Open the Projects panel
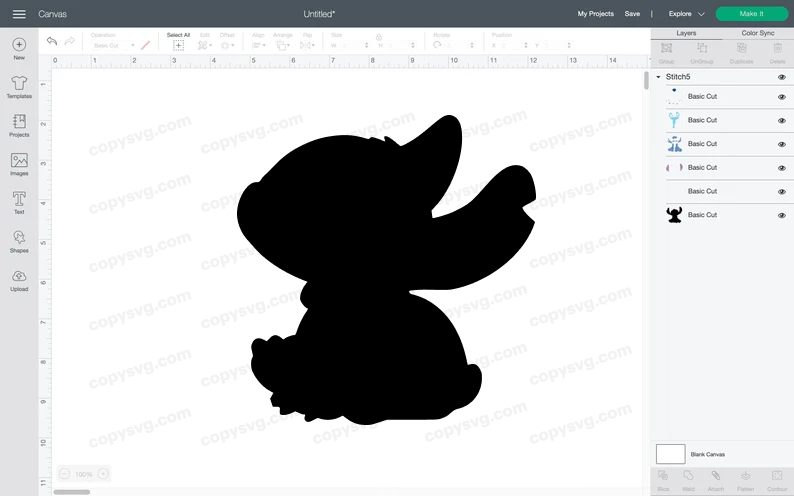Screen dimensions: 794x496 click(x=19, y=126)
